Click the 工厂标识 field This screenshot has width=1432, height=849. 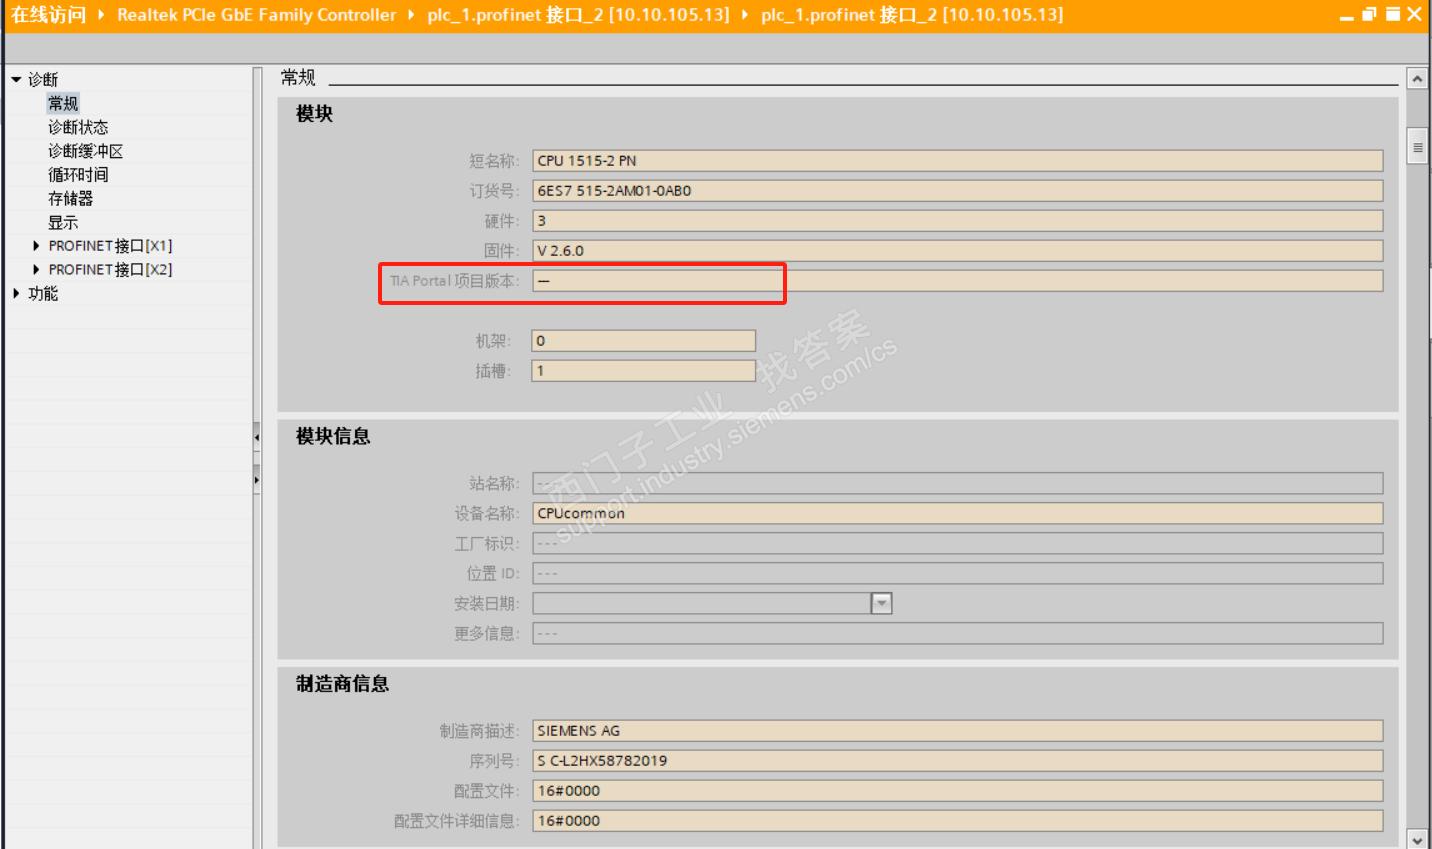coord(958,544)
